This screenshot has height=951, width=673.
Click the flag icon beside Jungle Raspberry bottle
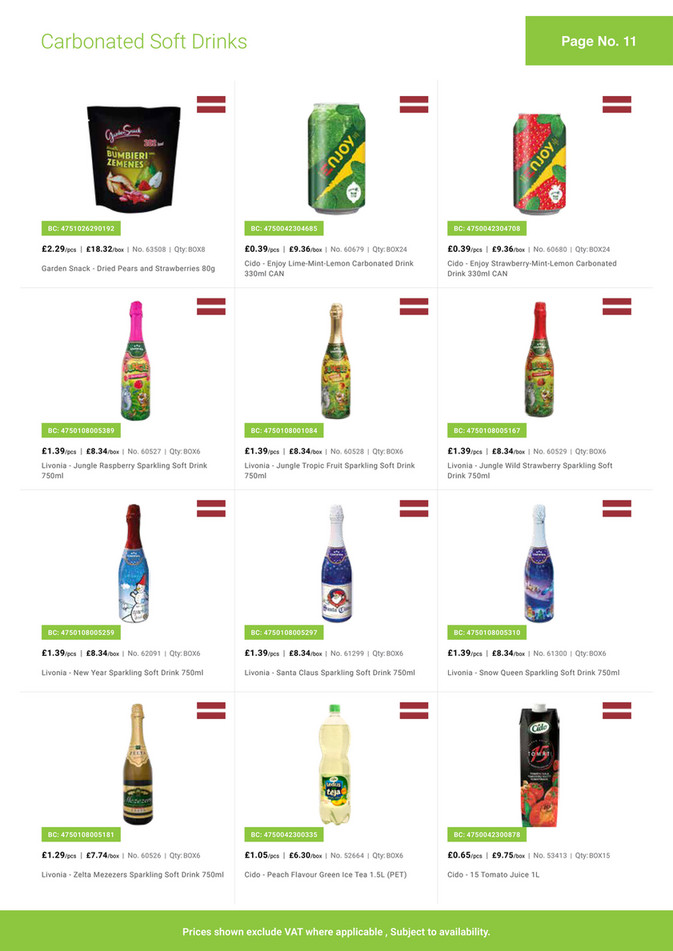(x=211, y=306)
